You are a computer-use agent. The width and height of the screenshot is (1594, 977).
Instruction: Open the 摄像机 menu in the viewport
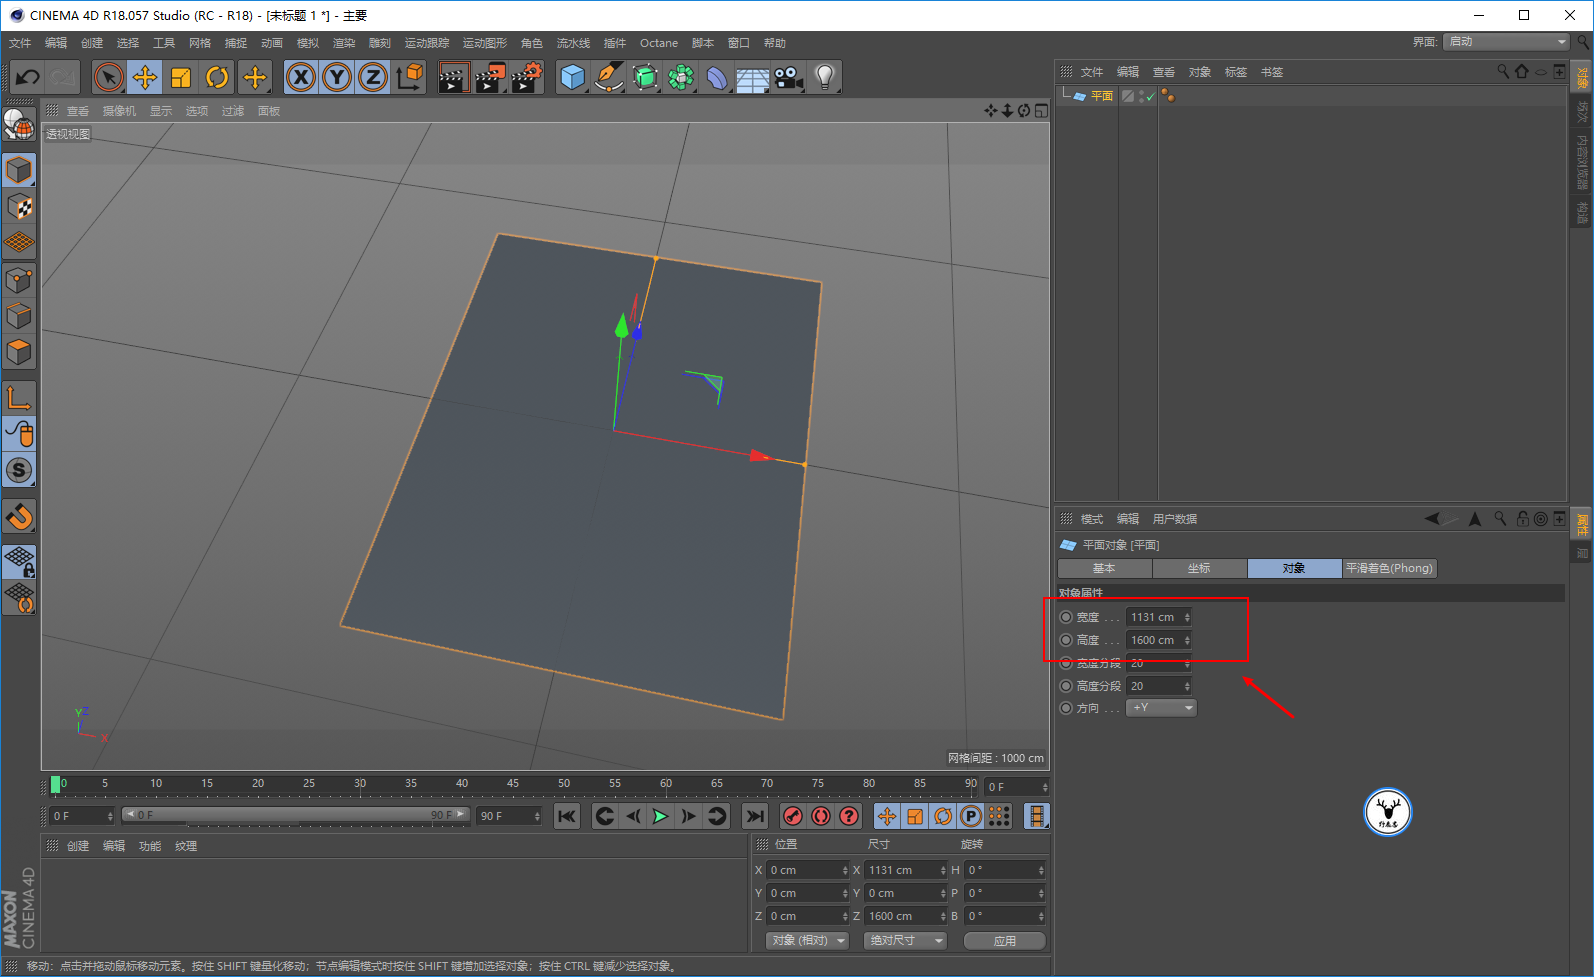point(119,111)
